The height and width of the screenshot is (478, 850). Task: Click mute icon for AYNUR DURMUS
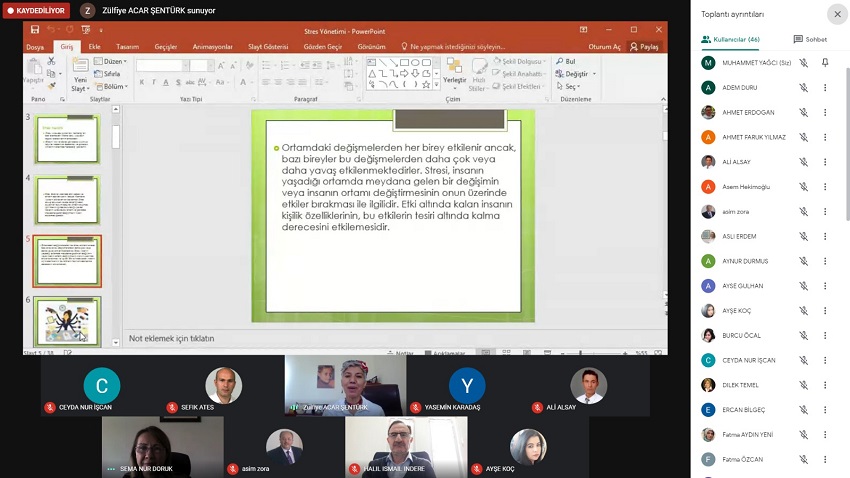click(803, 261)
